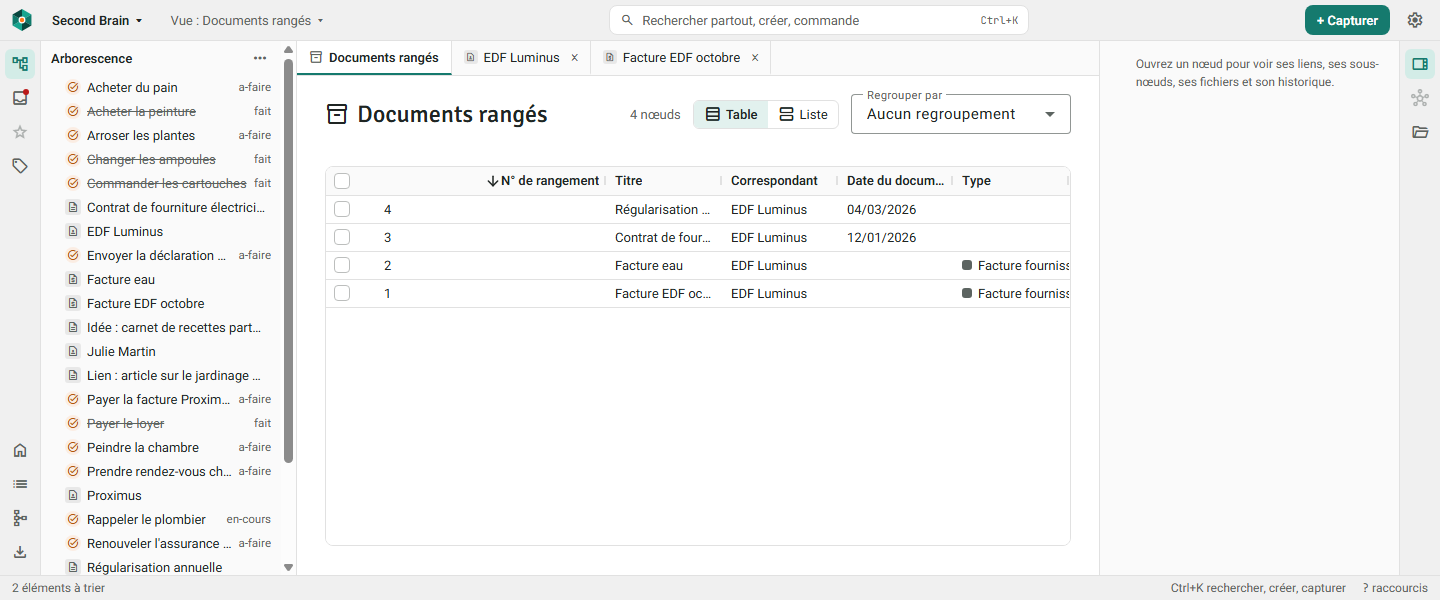The image size is (1440, 600).
Task: Check the row checkbox for Facture EDF octobre
Action: pyautogui.click(x=342, y=293)
